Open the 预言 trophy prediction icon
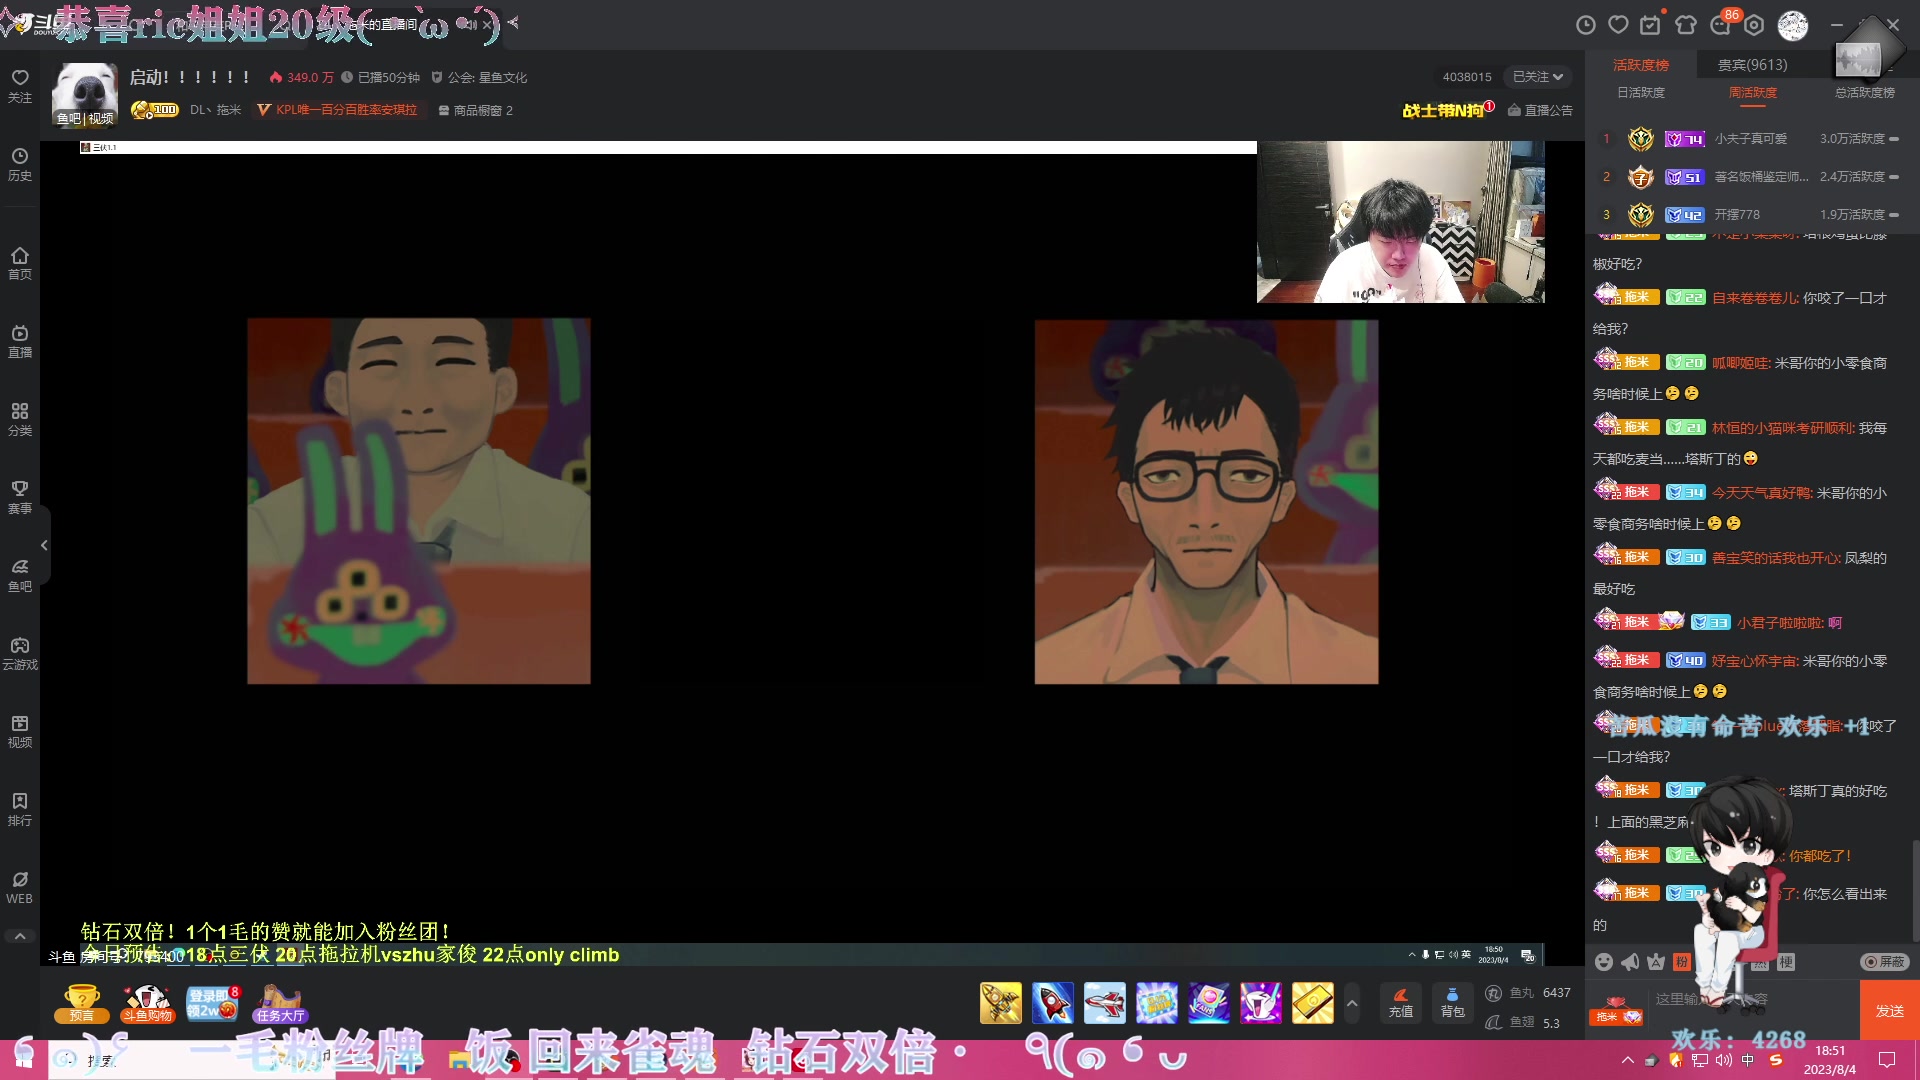The image size is (1920, 1080). click(x=81, y=1003)
